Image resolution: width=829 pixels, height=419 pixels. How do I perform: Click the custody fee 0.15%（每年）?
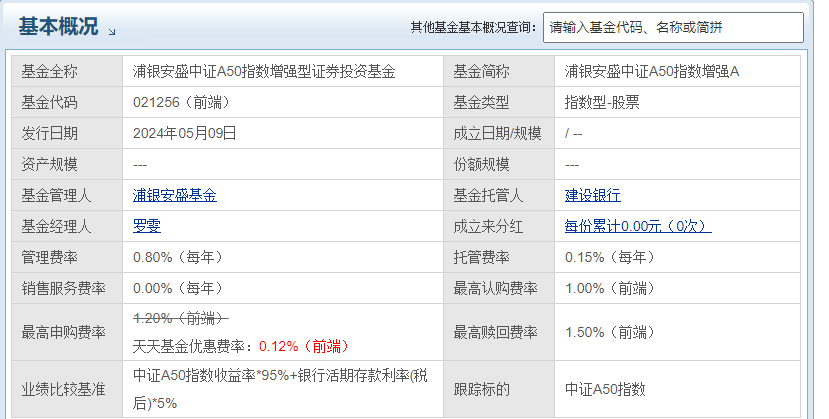click(612, 257)
